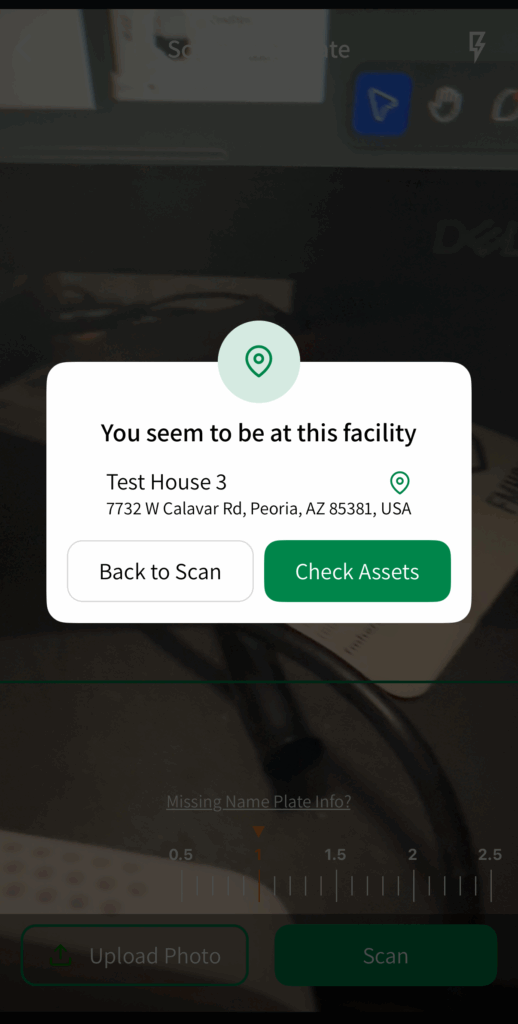Tap the orange zoom indicator marker
The height and width of the screenshot is (1024, 518).
pyautogui.click(x=259, y=831)
